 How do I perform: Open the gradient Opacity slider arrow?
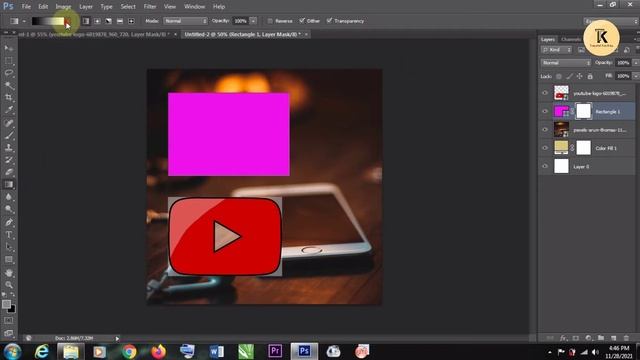[x=253, y=21]
